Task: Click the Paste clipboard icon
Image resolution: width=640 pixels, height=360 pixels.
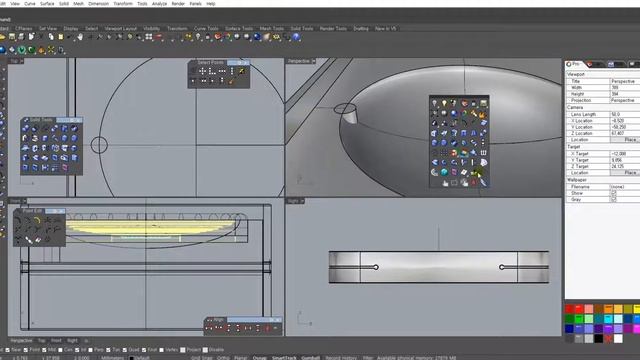Action: 60,37
